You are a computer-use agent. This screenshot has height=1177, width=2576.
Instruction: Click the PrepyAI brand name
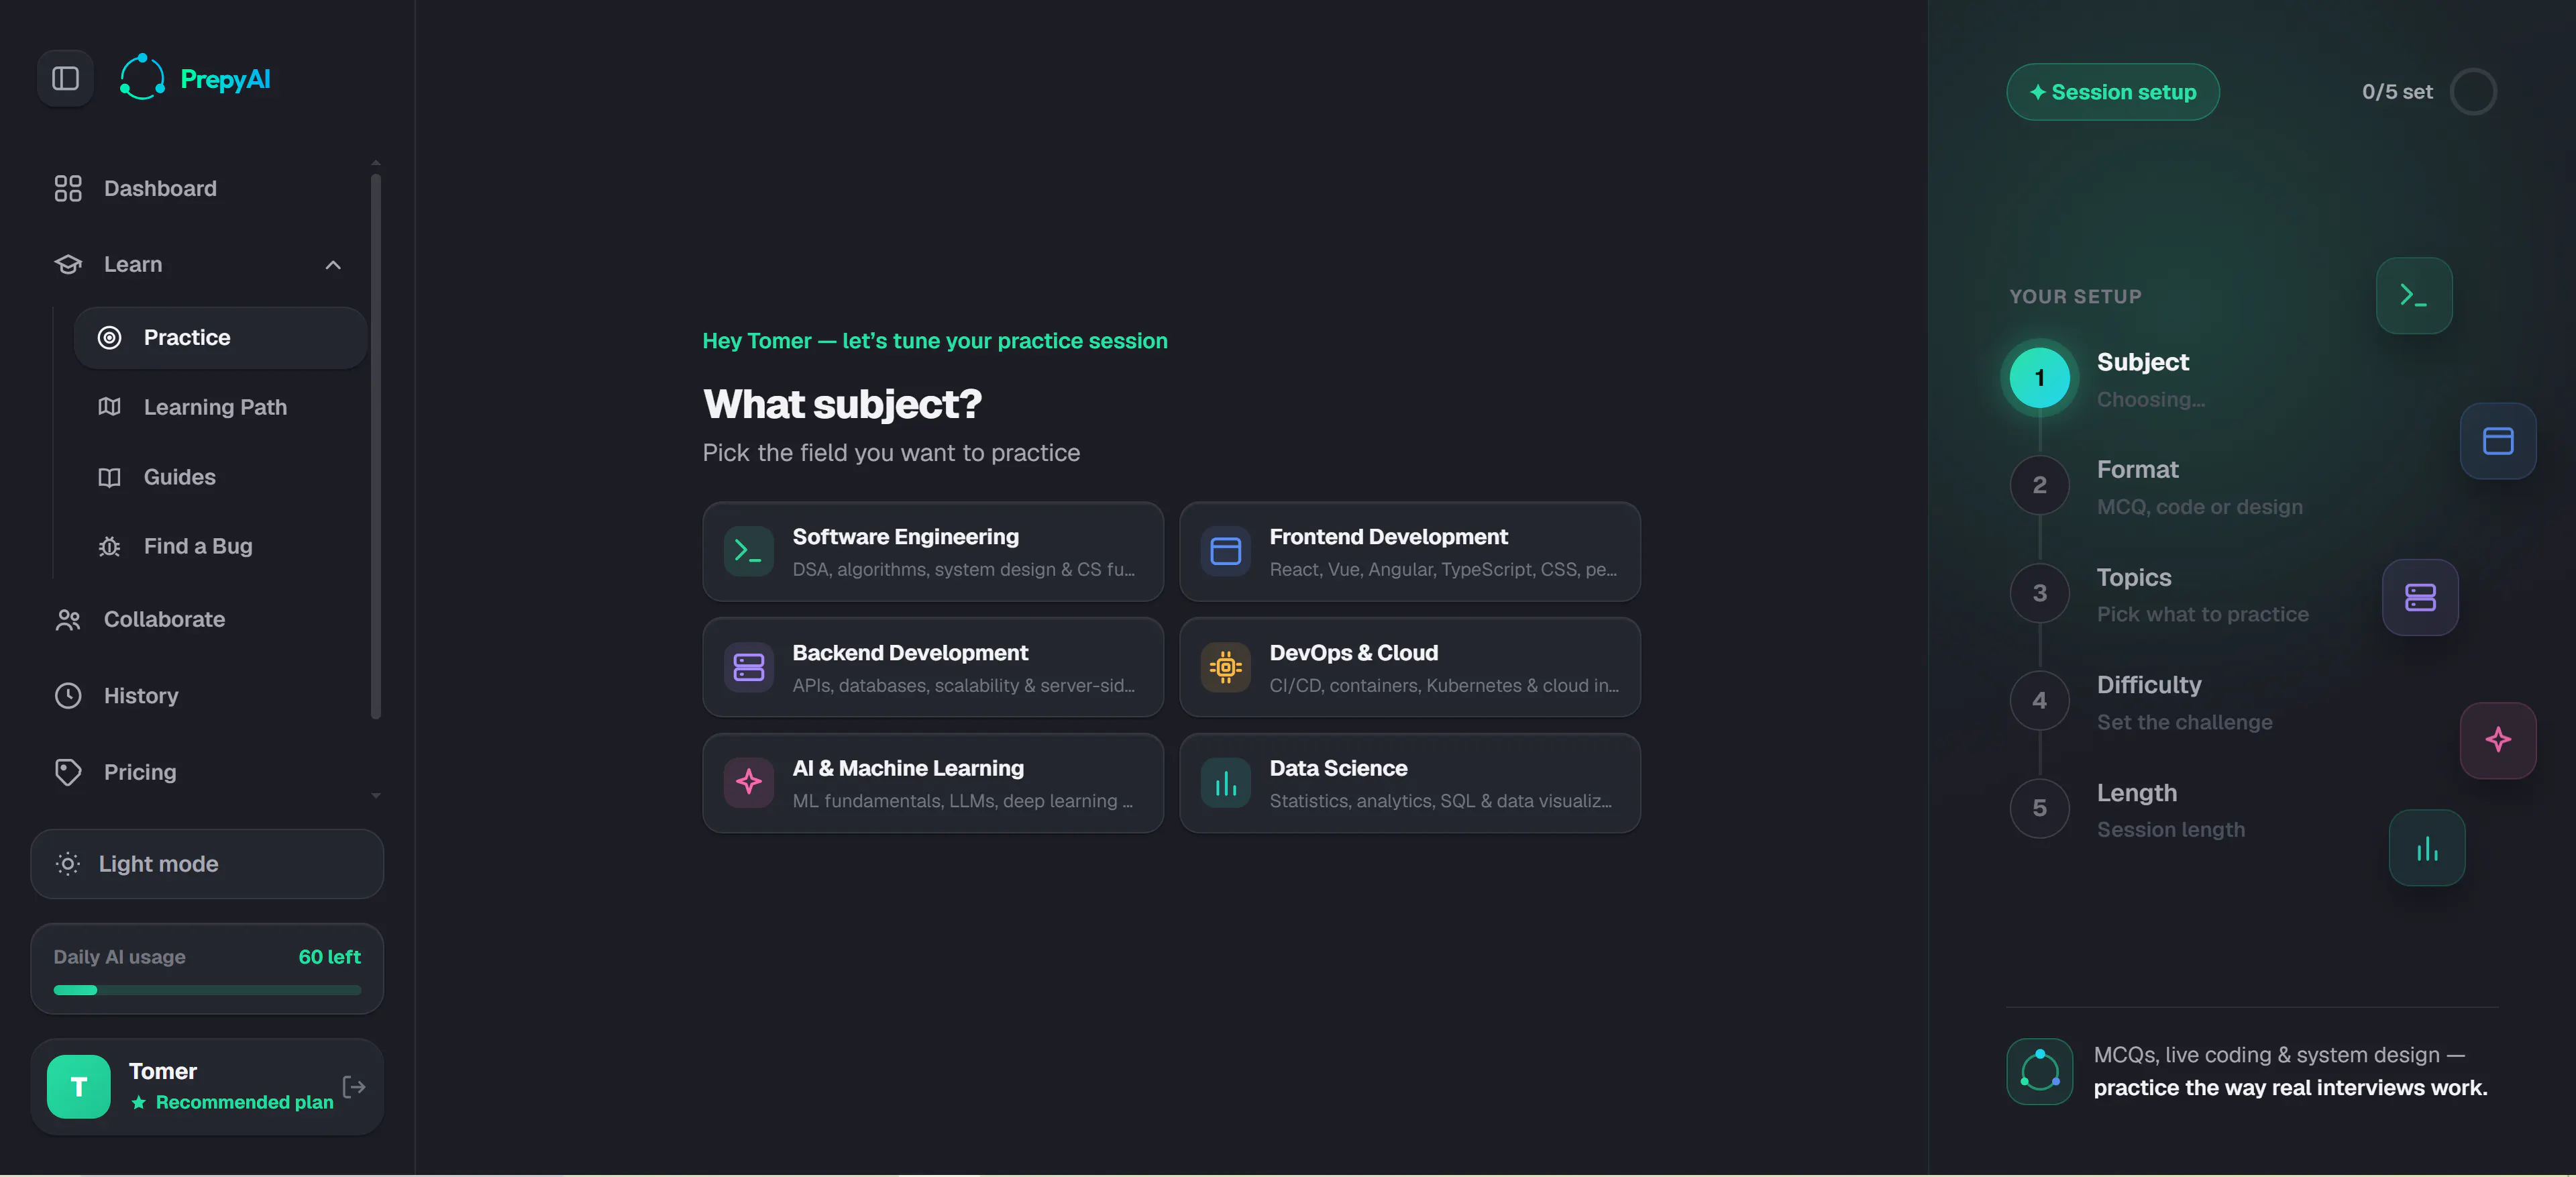(225, 79)
